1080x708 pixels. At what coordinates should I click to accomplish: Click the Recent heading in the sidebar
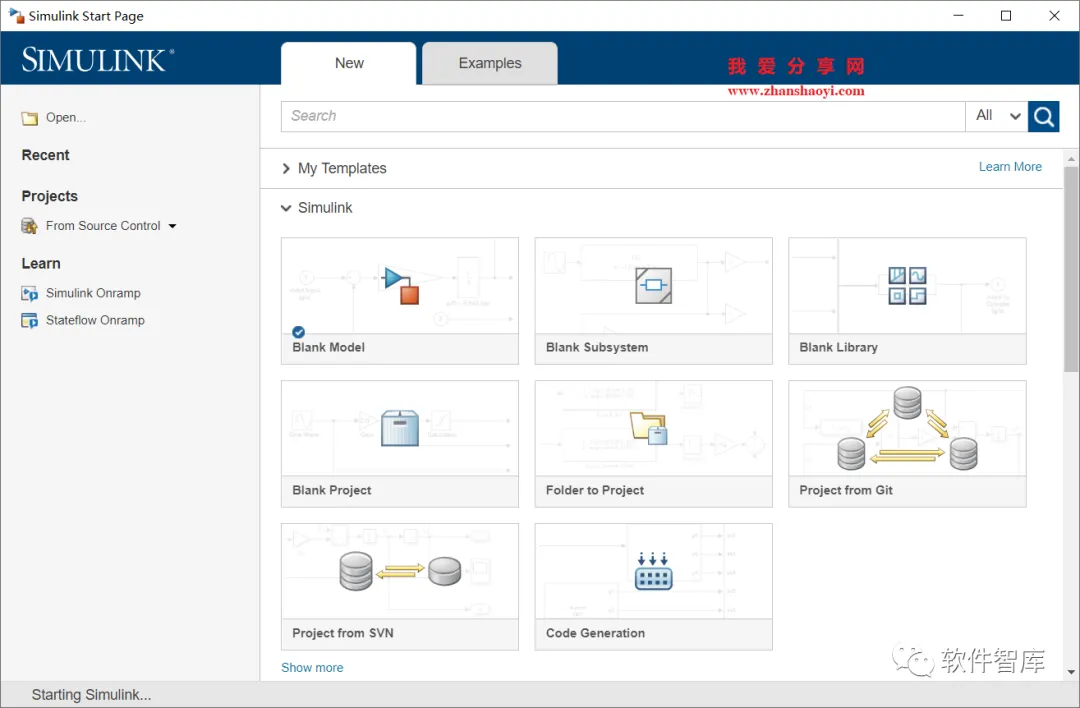[45, 155]
